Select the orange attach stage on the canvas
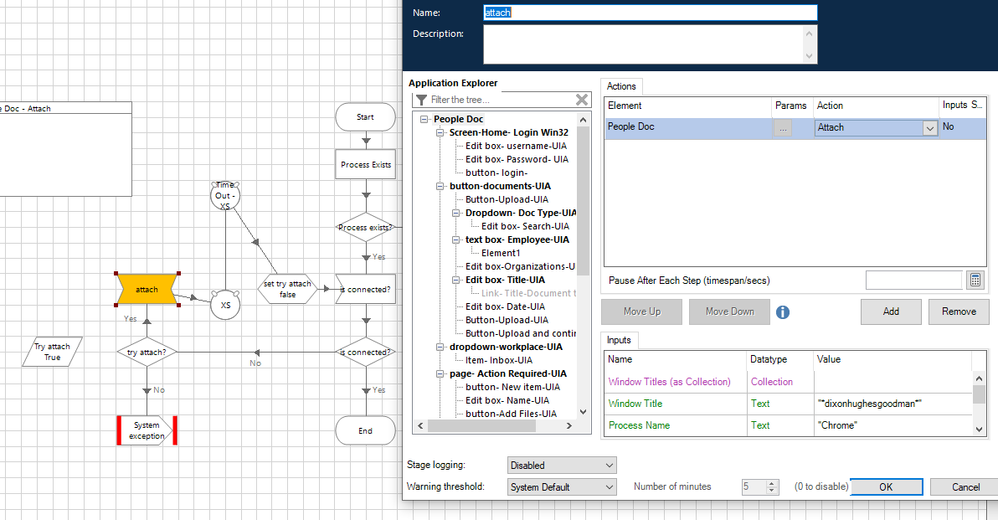 (x=147, y=290)
